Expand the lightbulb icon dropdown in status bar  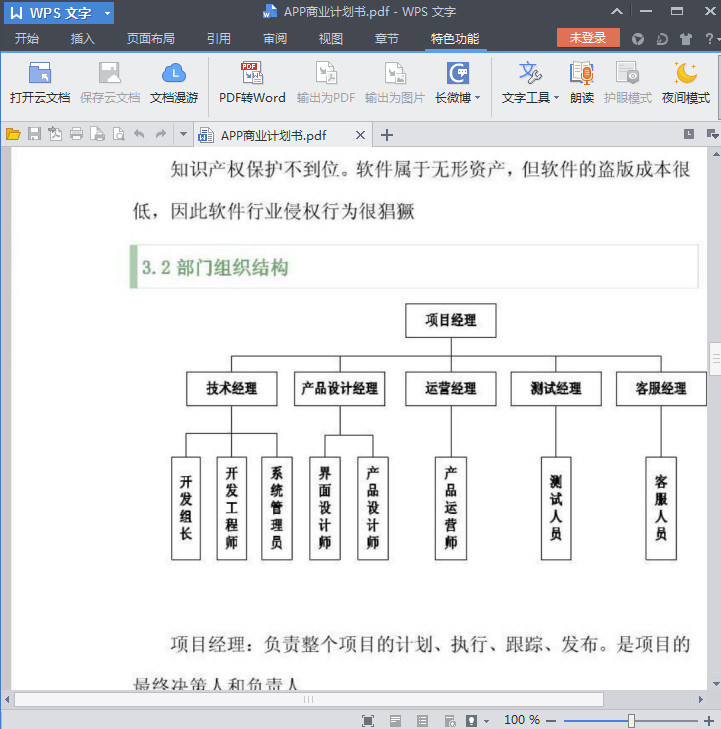click(x=486, y=721)
